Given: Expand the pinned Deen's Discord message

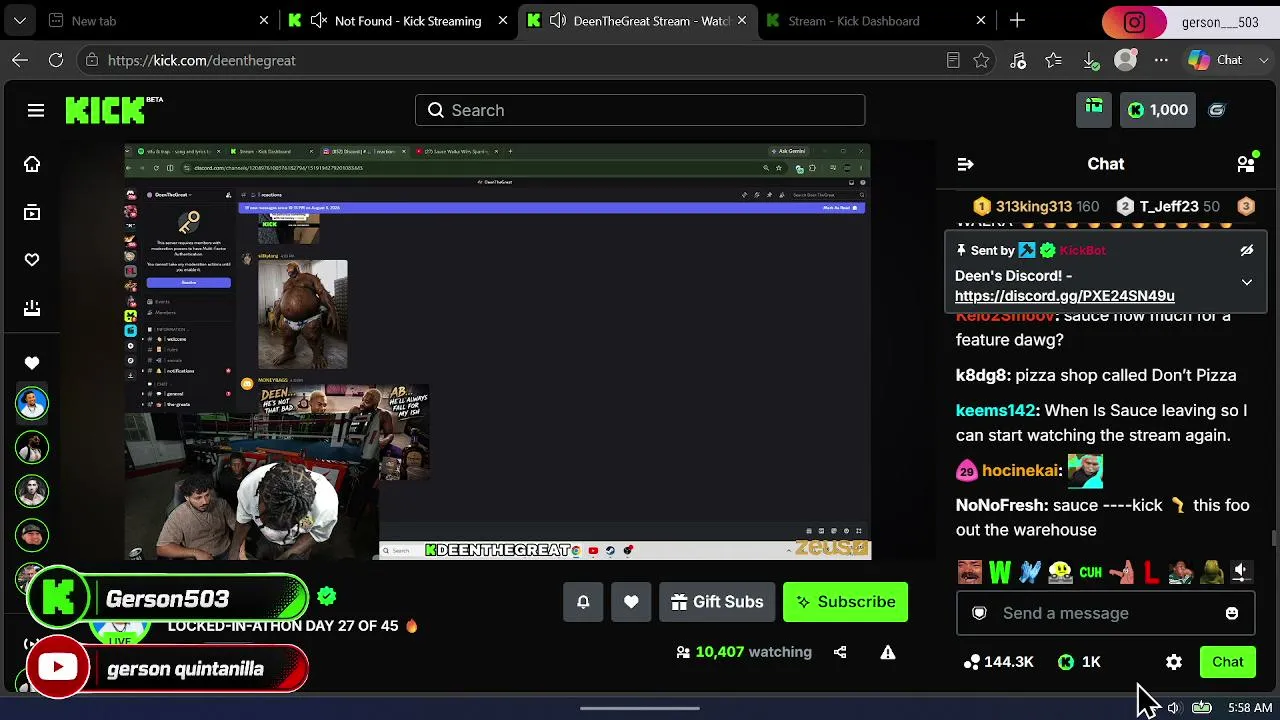Looking at the screenshot, I should (x=1247, y=283).
